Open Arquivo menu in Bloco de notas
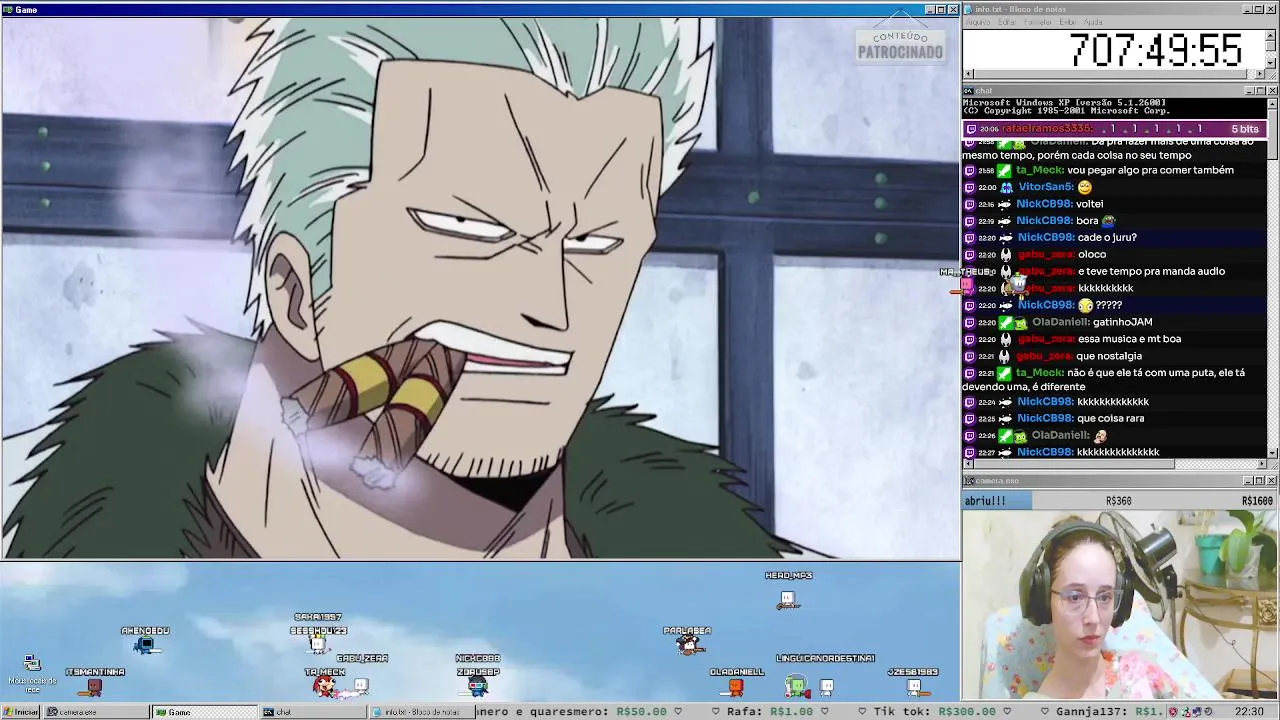This screenshot has width=1280, height=720. pos(977,22)
